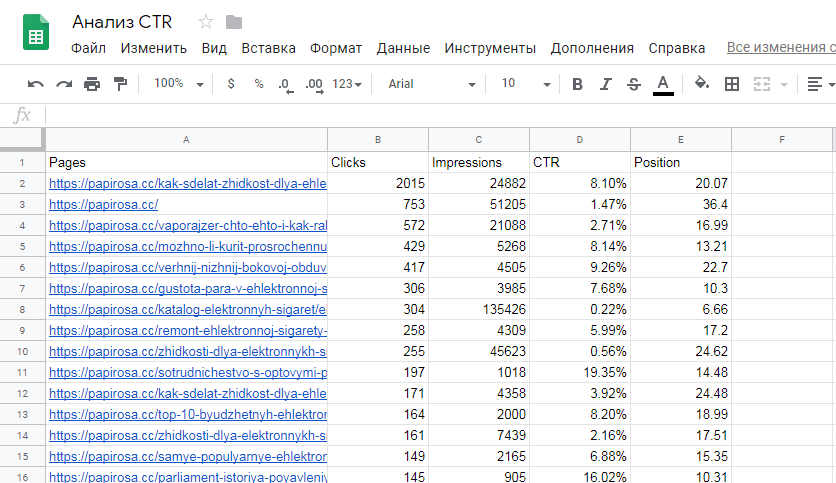Click the Google Sheets home icon
Viewport: 836px width, 483px height.
[36, 33]
